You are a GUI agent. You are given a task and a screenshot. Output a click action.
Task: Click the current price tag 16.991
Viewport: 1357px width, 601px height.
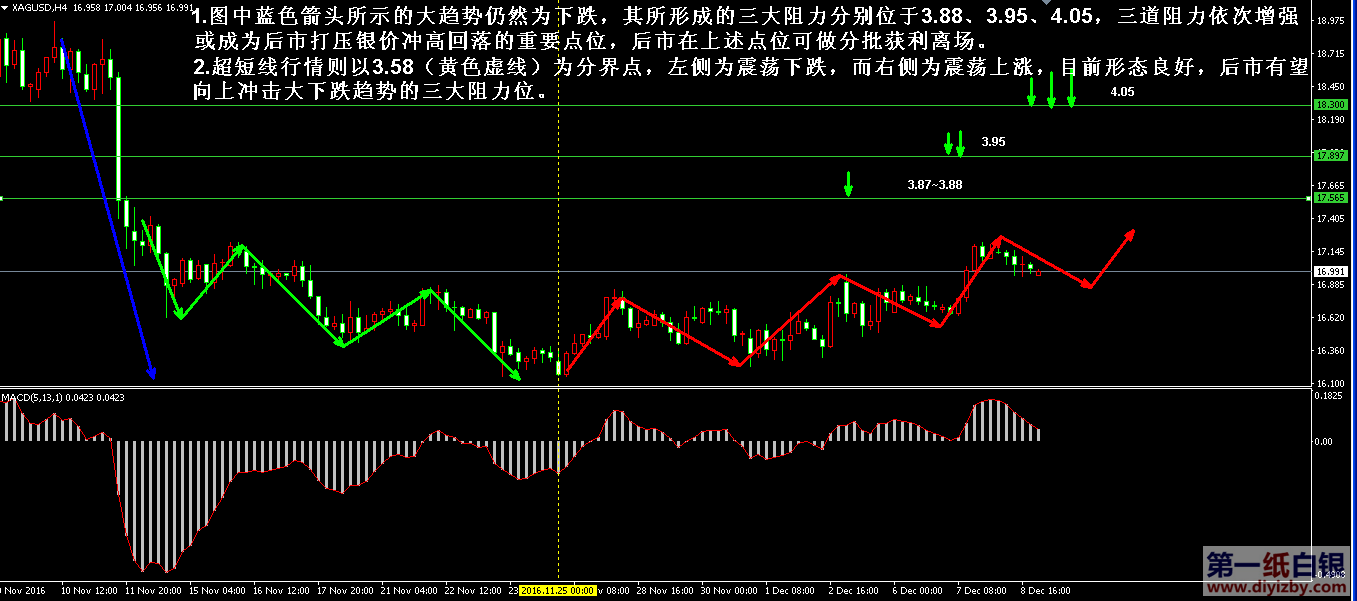click(x=1330, y=271)
